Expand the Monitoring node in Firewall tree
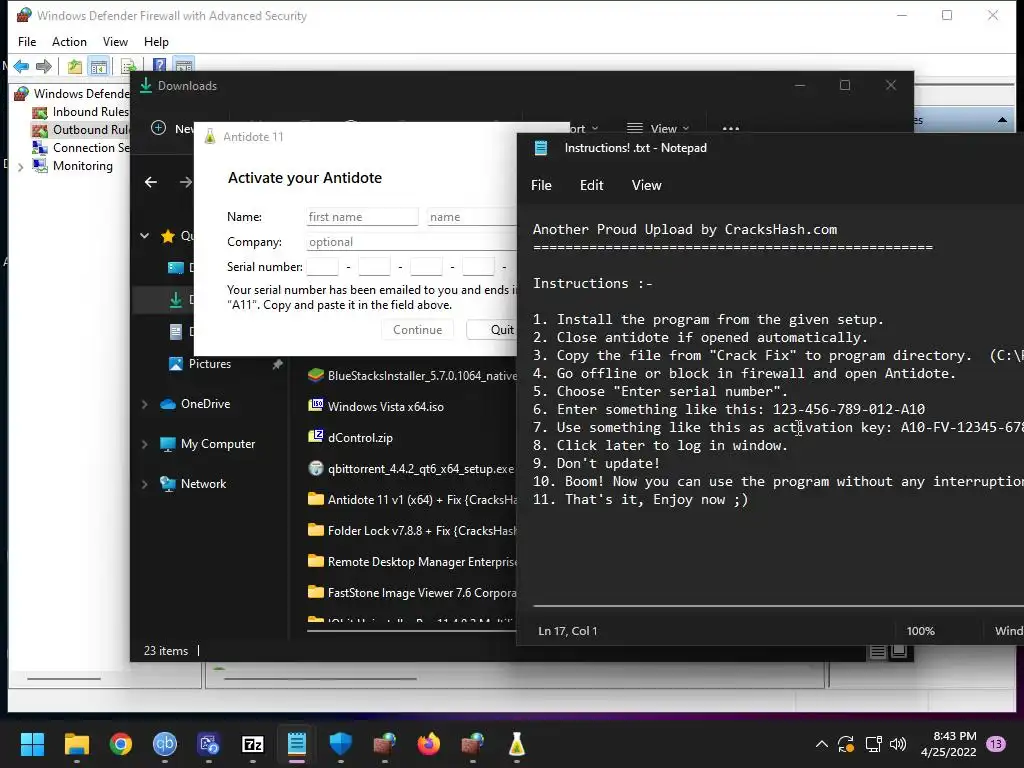Viewport: 1024px width, 768px height. pos(20,167)
